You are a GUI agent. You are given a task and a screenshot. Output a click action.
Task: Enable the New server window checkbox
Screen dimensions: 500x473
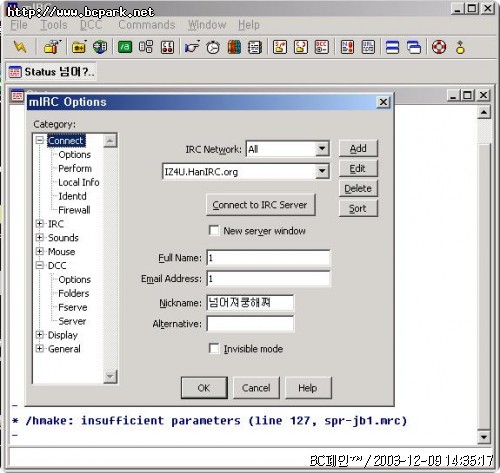[x=214, y=230]
